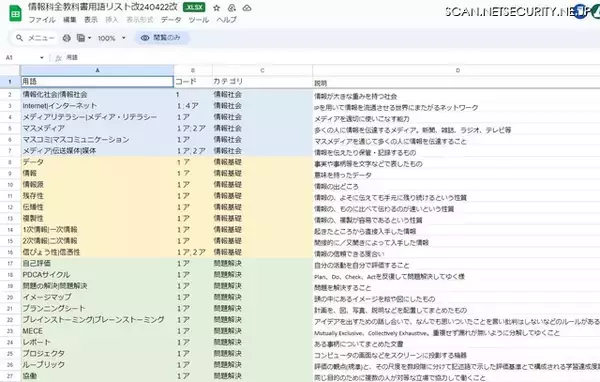This screenshot has height=382, width=600.
Task: Select description cell 意味を持ったデータ
Action: coord(456,175)
